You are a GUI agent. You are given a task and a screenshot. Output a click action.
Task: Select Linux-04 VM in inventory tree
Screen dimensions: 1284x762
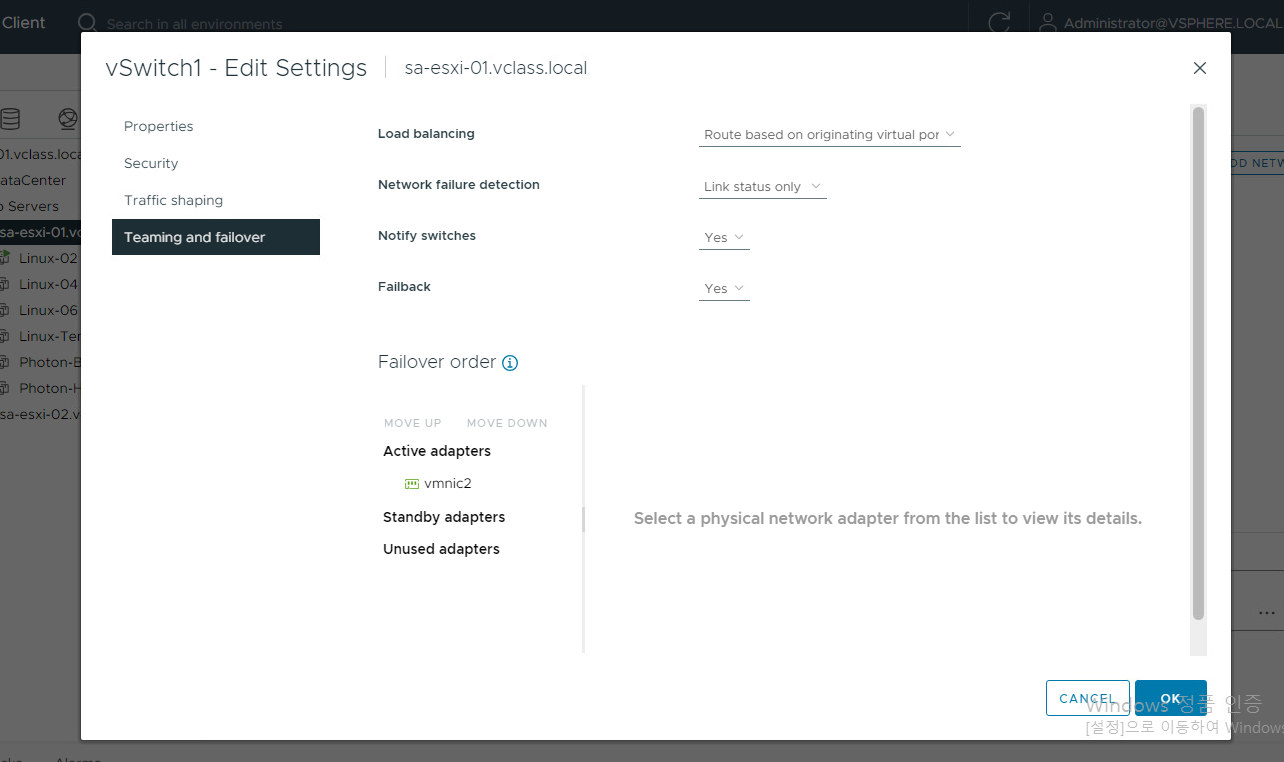click(48, 284)
